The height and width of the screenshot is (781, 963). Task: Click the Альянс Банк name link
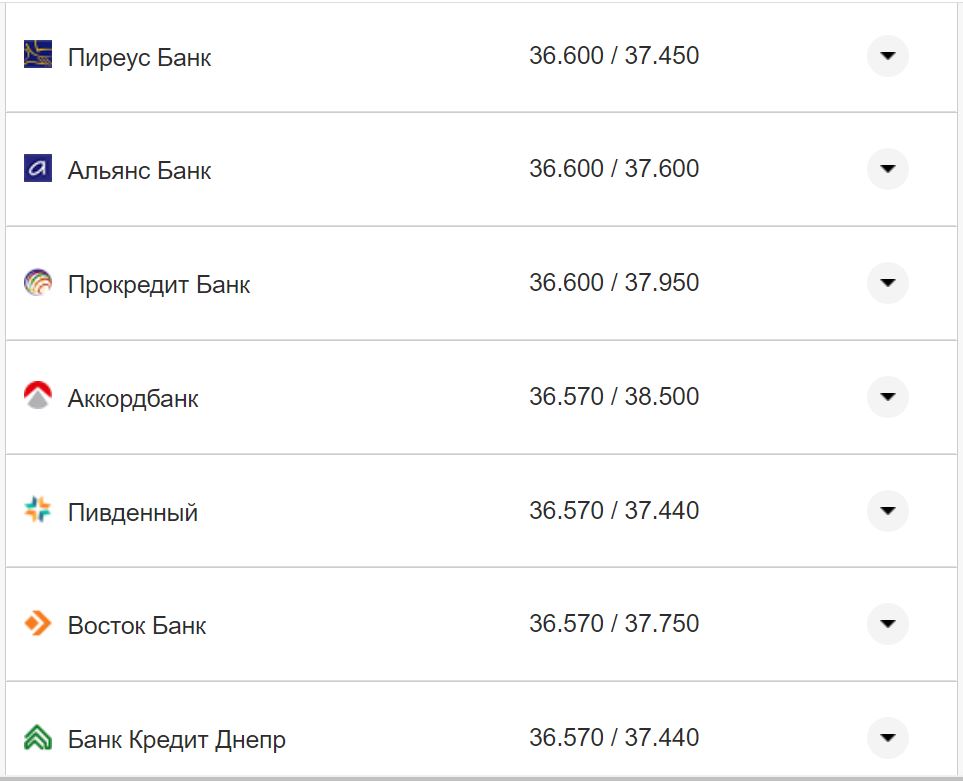136,169
